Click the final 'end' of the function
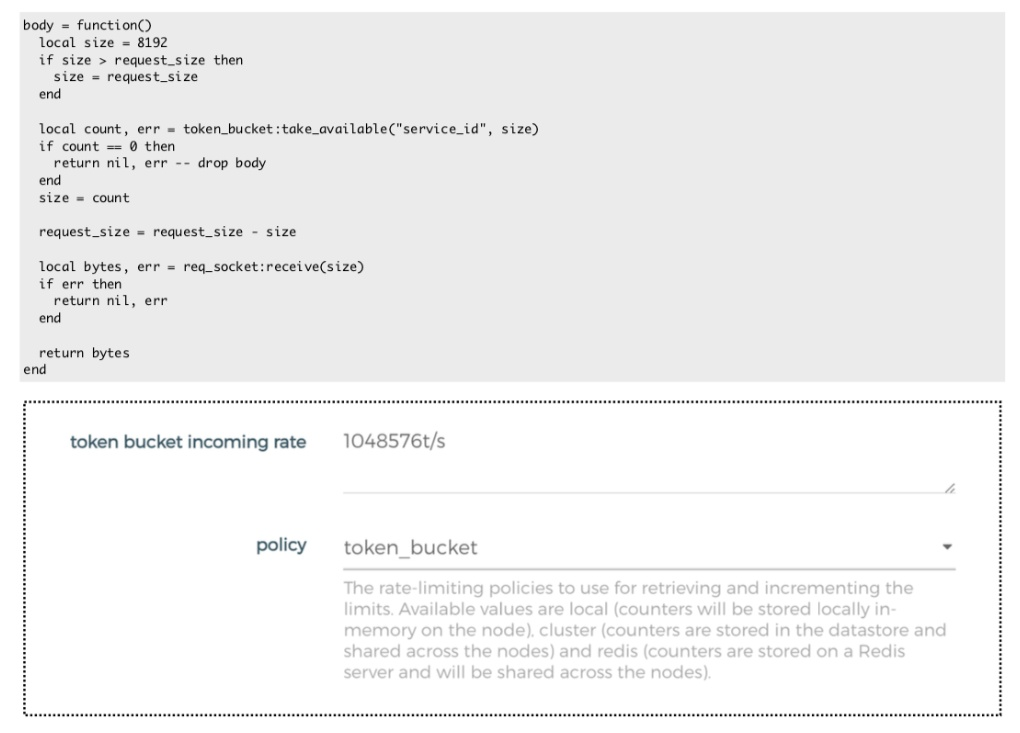This screenshot has width=1020, height=733. pyautogui.click(x=34, y=370)
